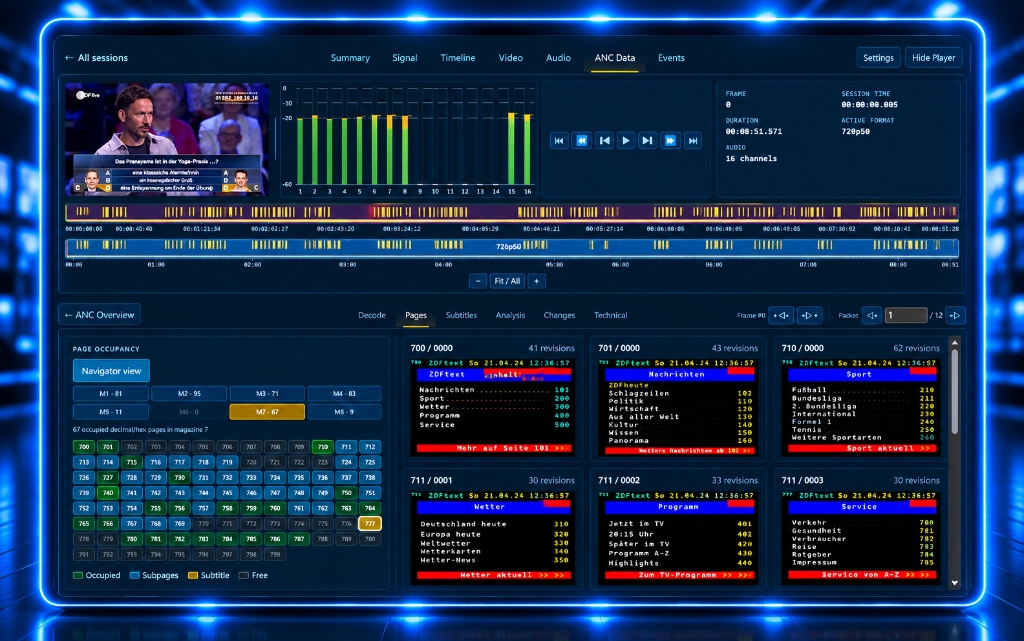Select magazine M2 - 95
Viewport: 1024px width, 641px height.
click(x=189, y=394)
